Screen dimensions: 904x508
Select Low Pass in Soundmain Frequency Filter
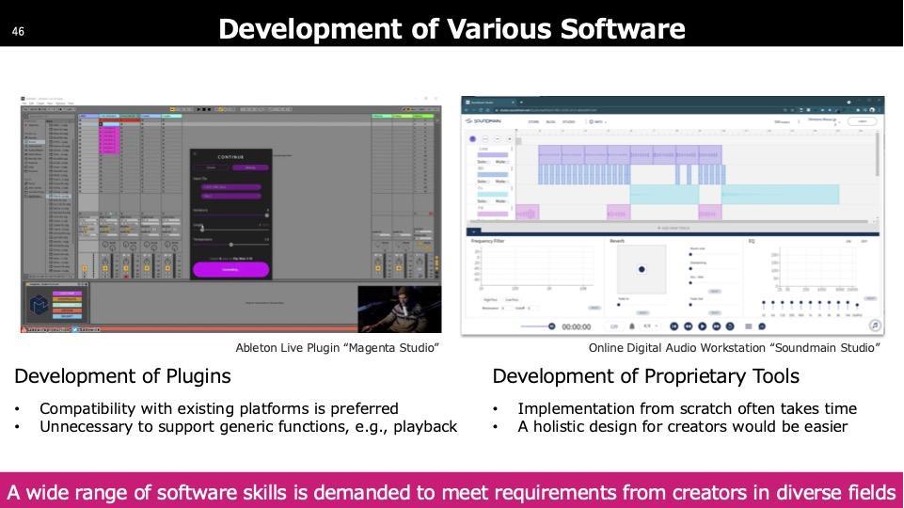(x=511, y=300)
